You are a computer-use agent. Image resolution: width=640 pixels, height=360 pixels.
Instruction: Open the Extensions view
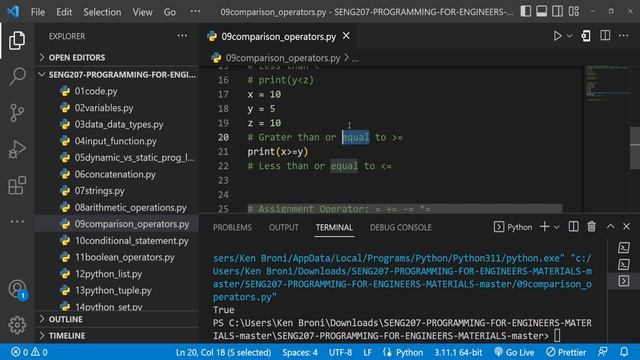click(x=17, y=186)
